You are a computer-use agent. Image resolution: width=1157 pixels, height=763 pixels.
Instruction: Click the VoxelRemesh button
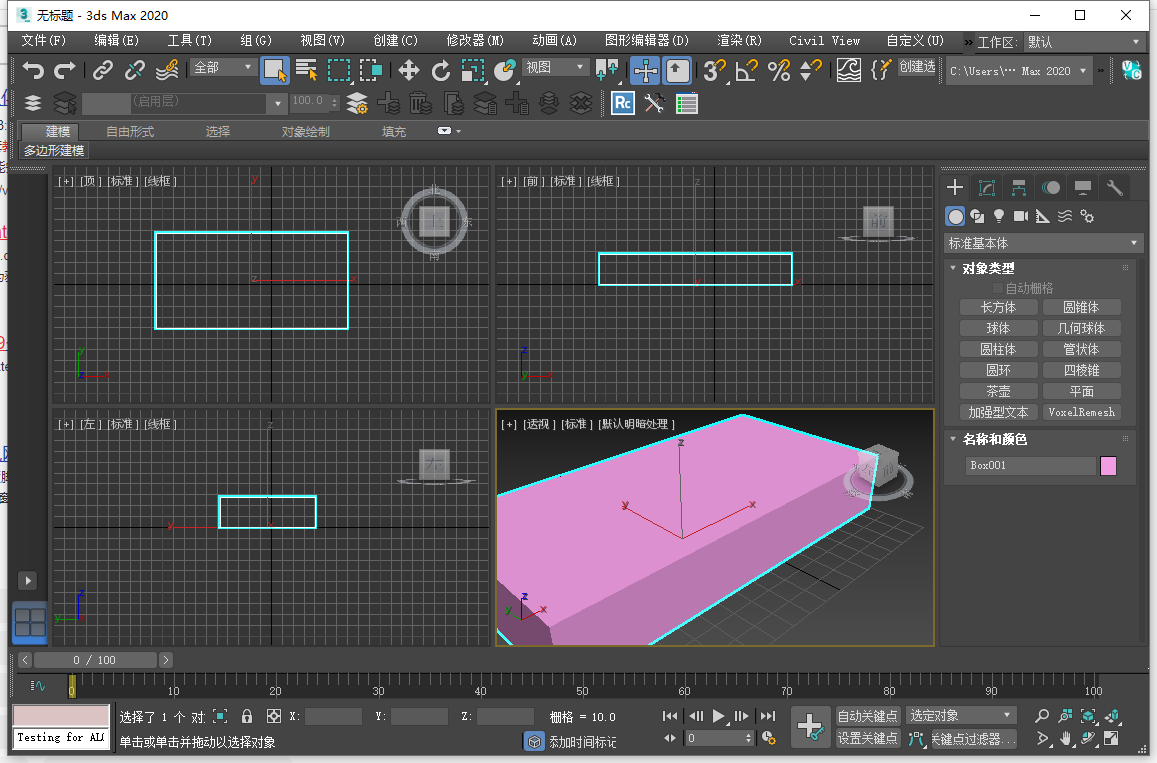coord(1082,412)
